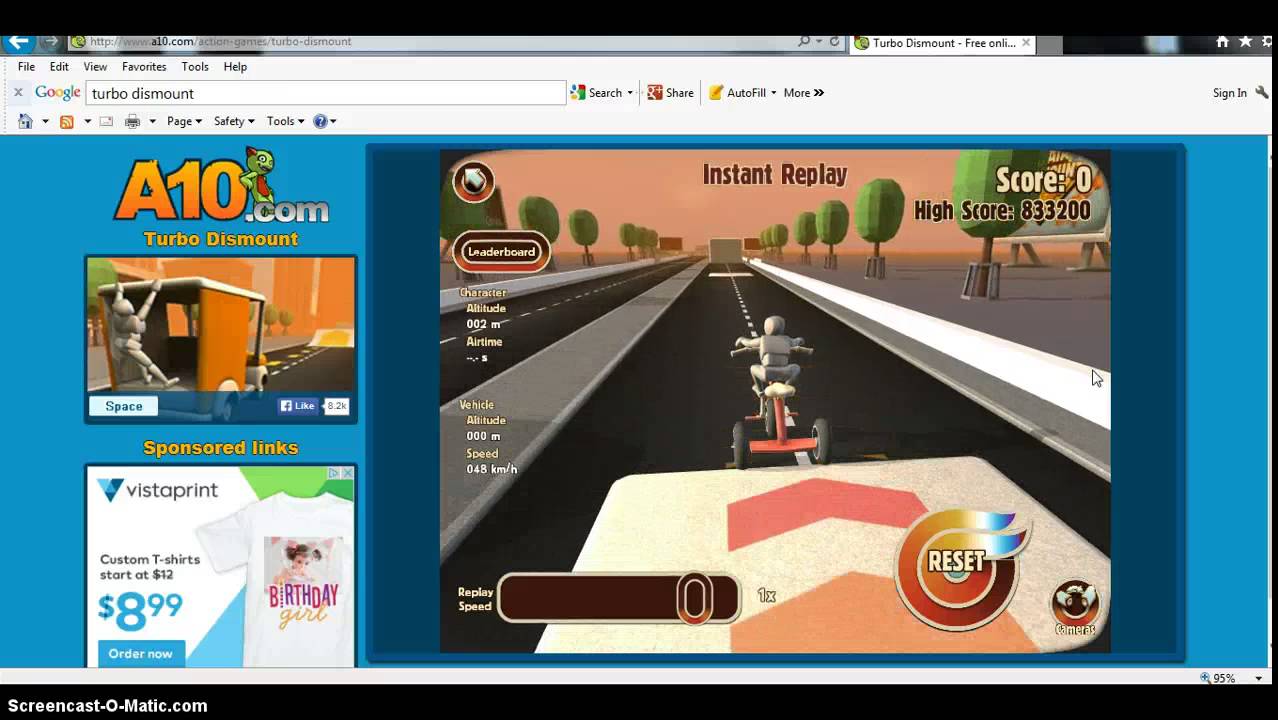The image size is (1278, 720).
Task: Click the '1x' replay speed value
Action: coord(767,596)
